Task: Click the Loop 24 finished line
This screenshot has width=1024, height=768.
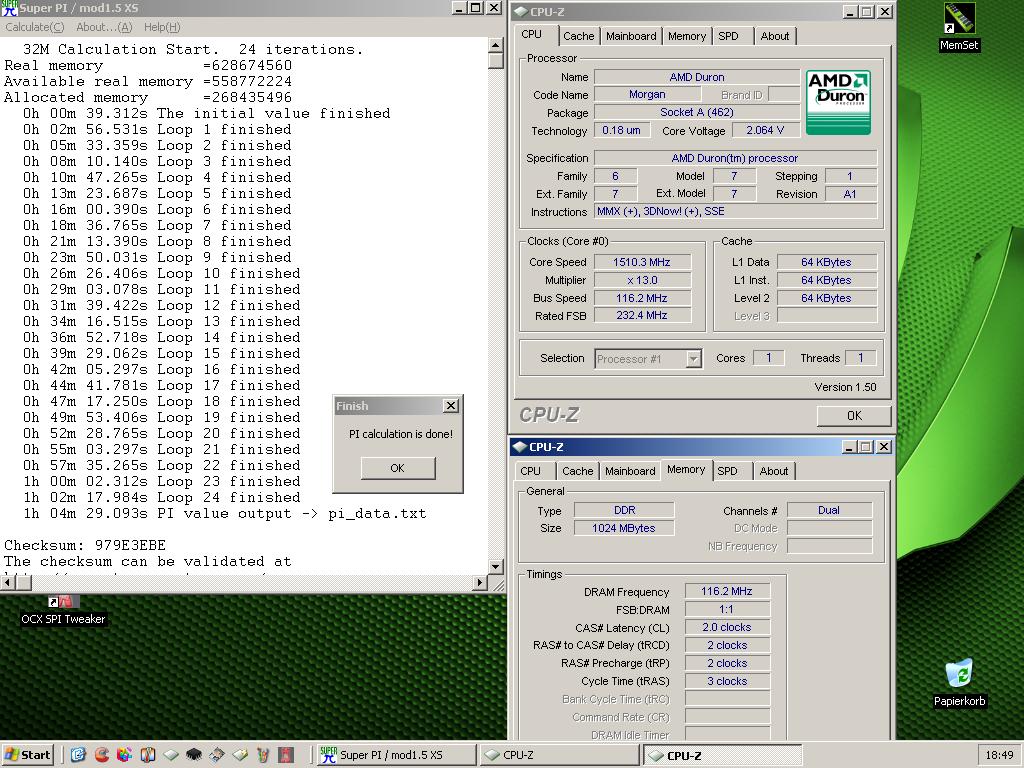Action: pyautogui.click(x=161, y=498)
